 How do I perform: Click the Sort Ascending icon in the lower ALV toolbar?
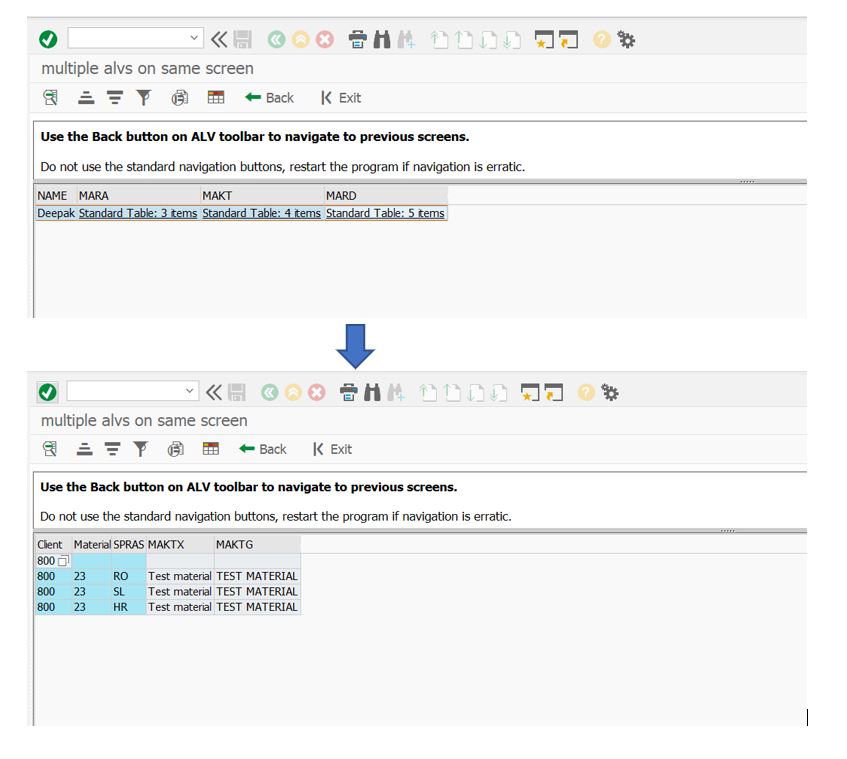pyautogui.click(x=85, y=449)
